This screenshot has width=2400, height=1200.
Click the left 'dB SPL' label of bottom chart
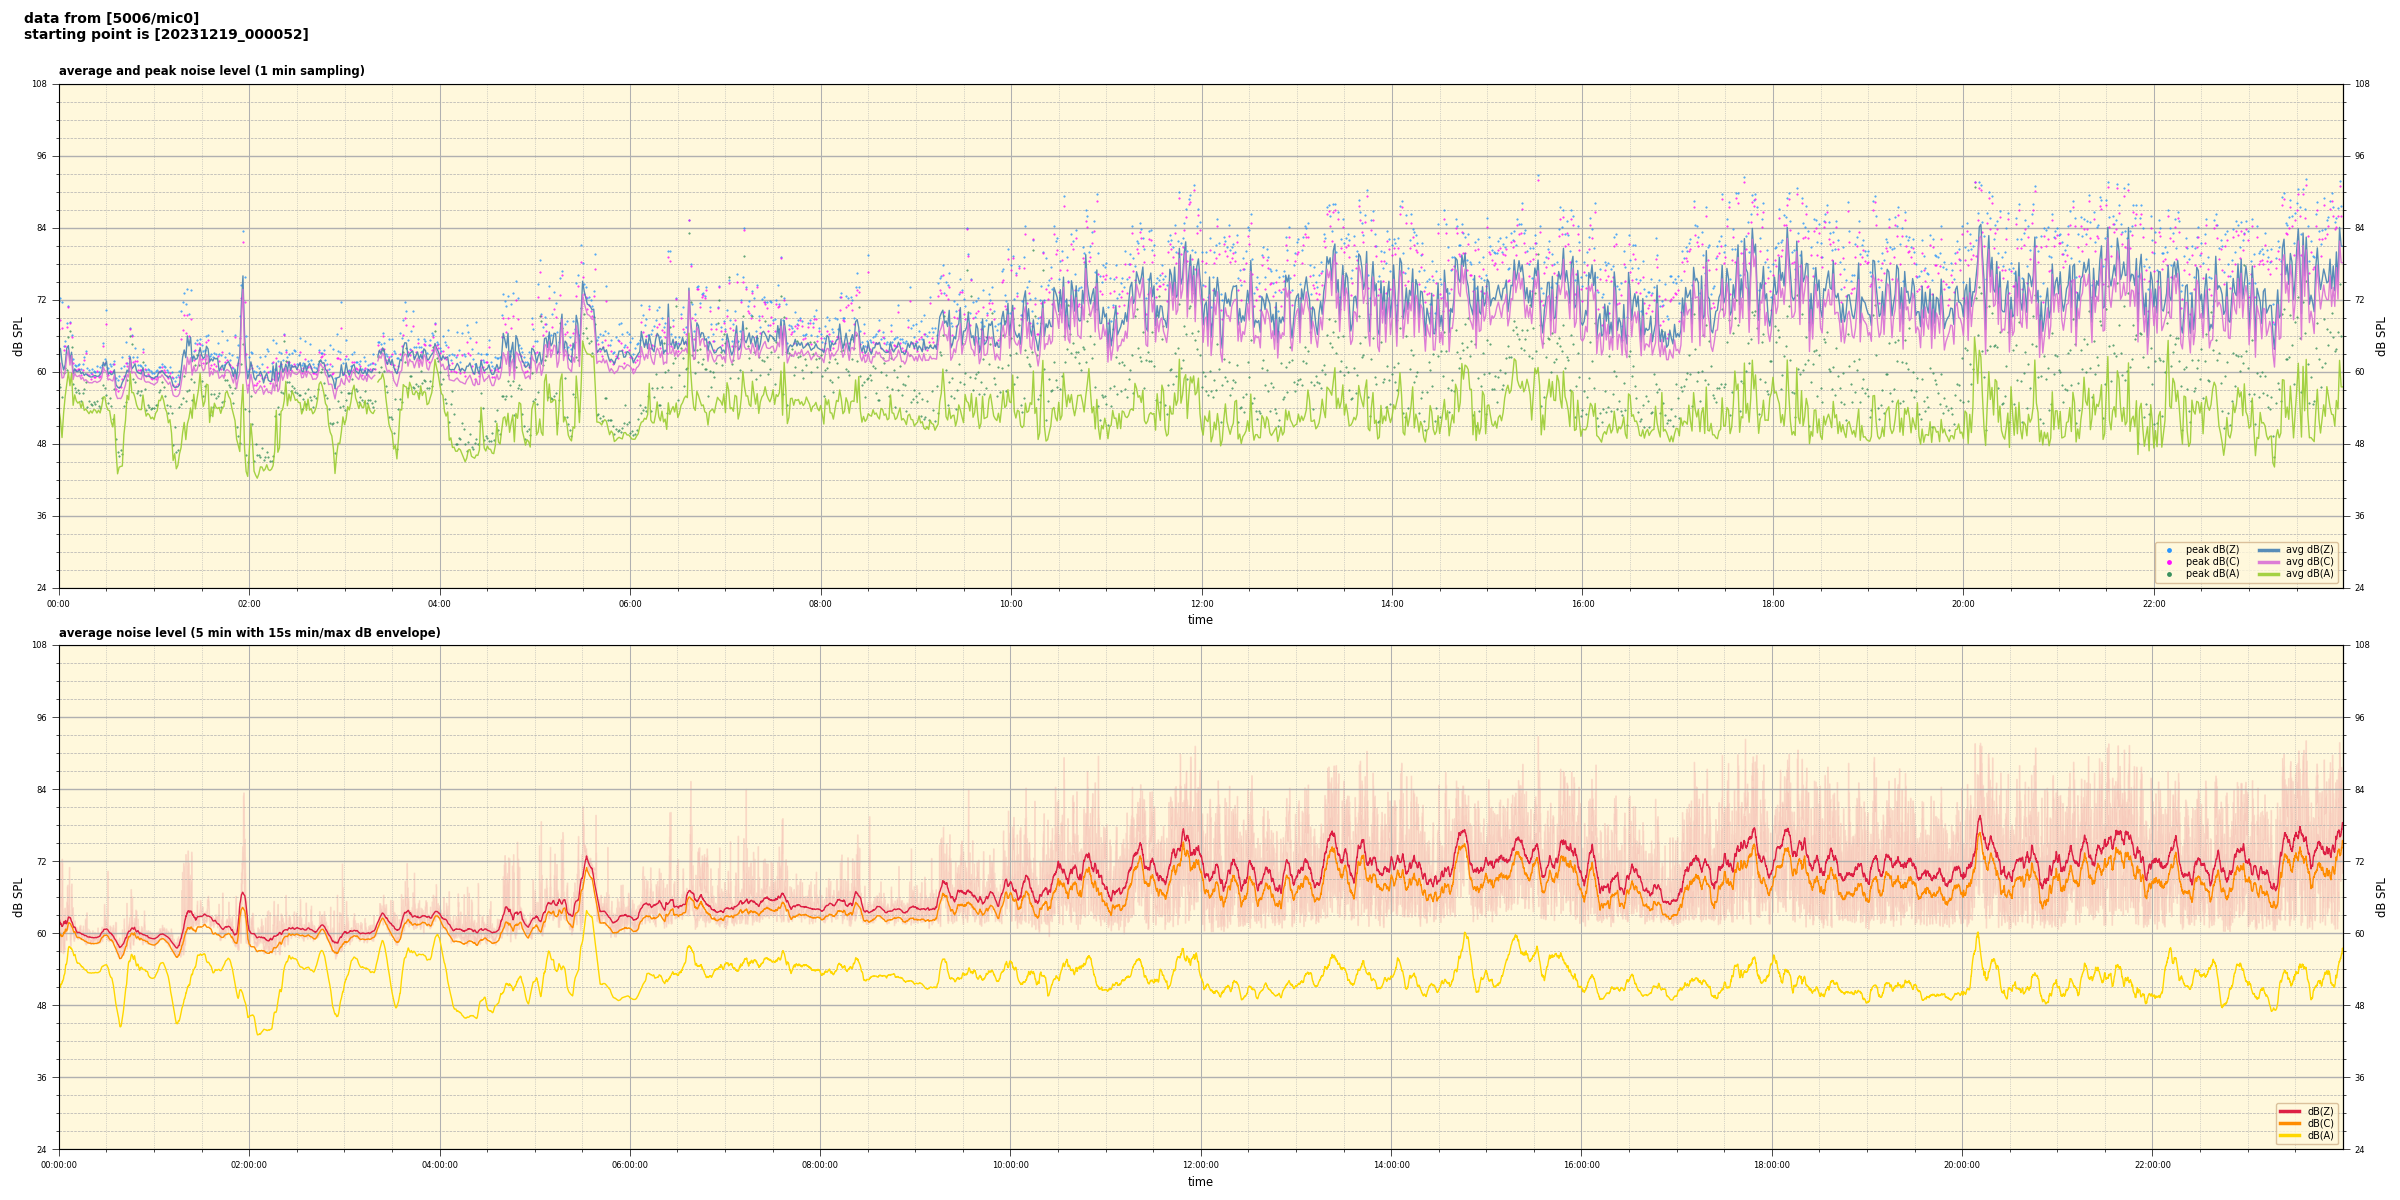pos(18,897)
